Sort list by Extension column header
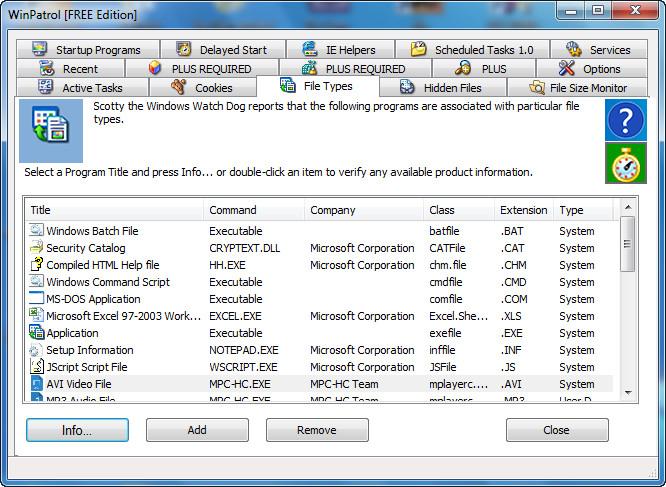 [524, 210]
